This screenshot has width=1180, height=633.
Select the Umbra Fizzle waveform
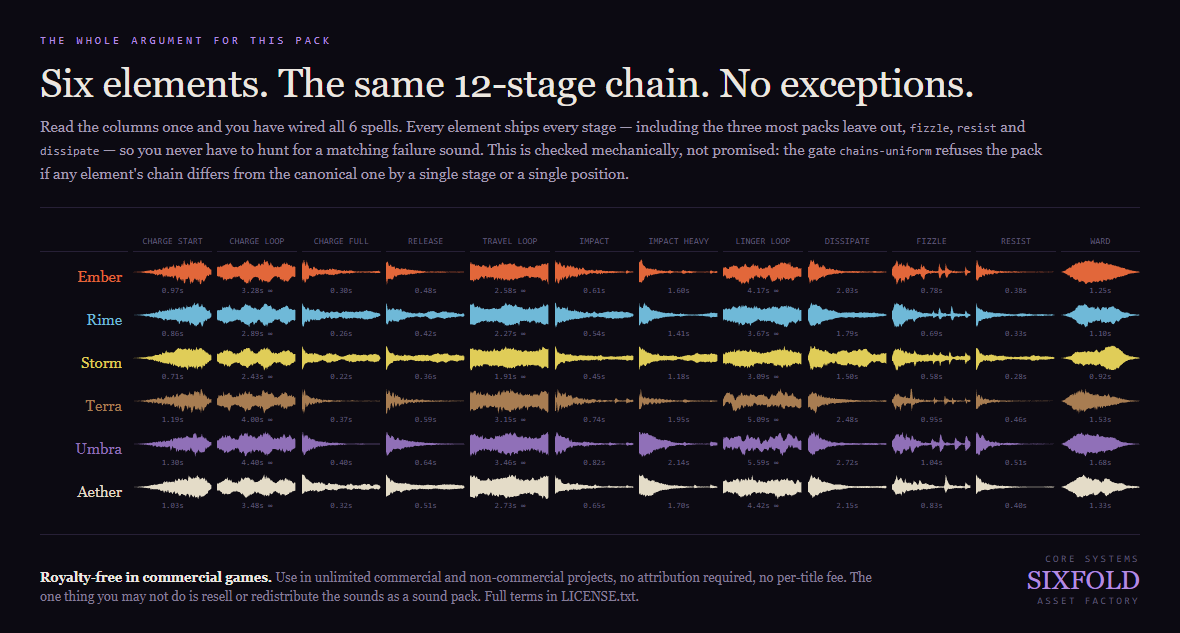932,443
